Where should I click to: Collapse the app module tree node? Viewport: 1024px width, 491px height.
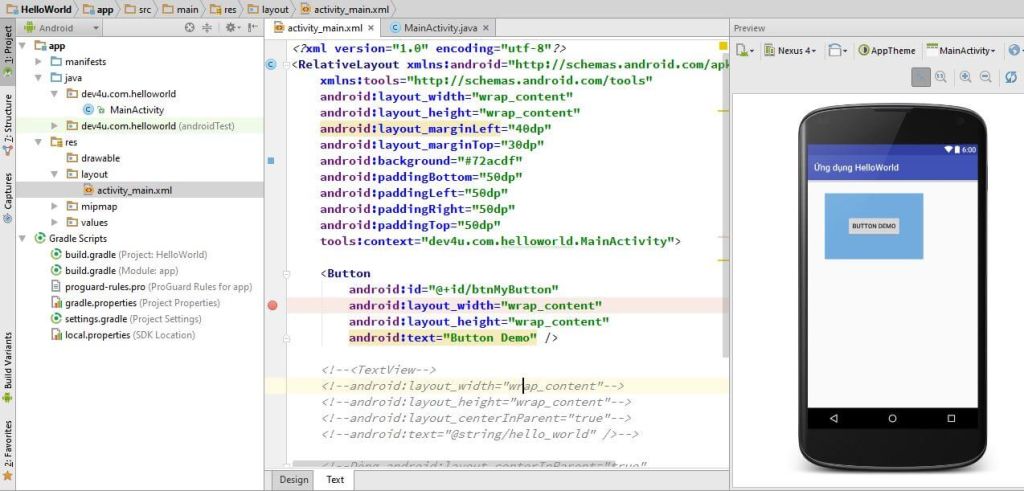(22, 46)
